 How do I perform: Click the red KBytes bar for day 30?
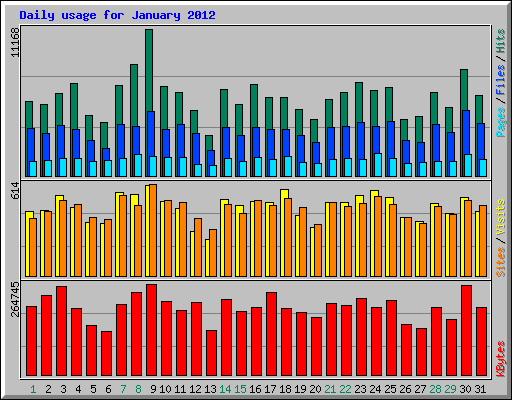[466, 331]
